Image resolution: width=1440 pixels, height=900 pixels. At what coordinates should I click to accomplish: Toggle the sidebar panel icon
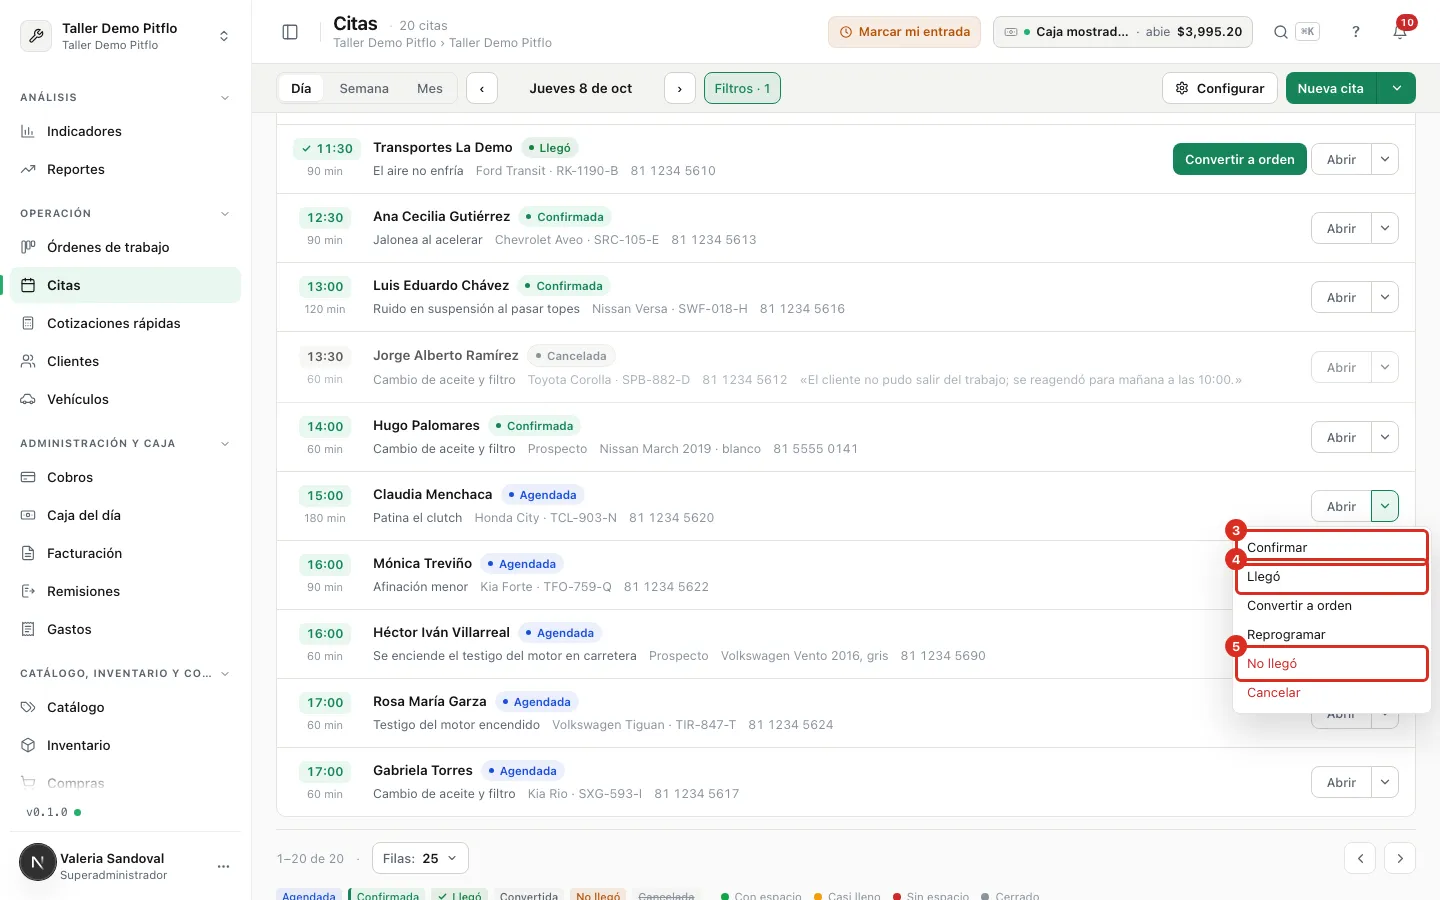[290, 32]
